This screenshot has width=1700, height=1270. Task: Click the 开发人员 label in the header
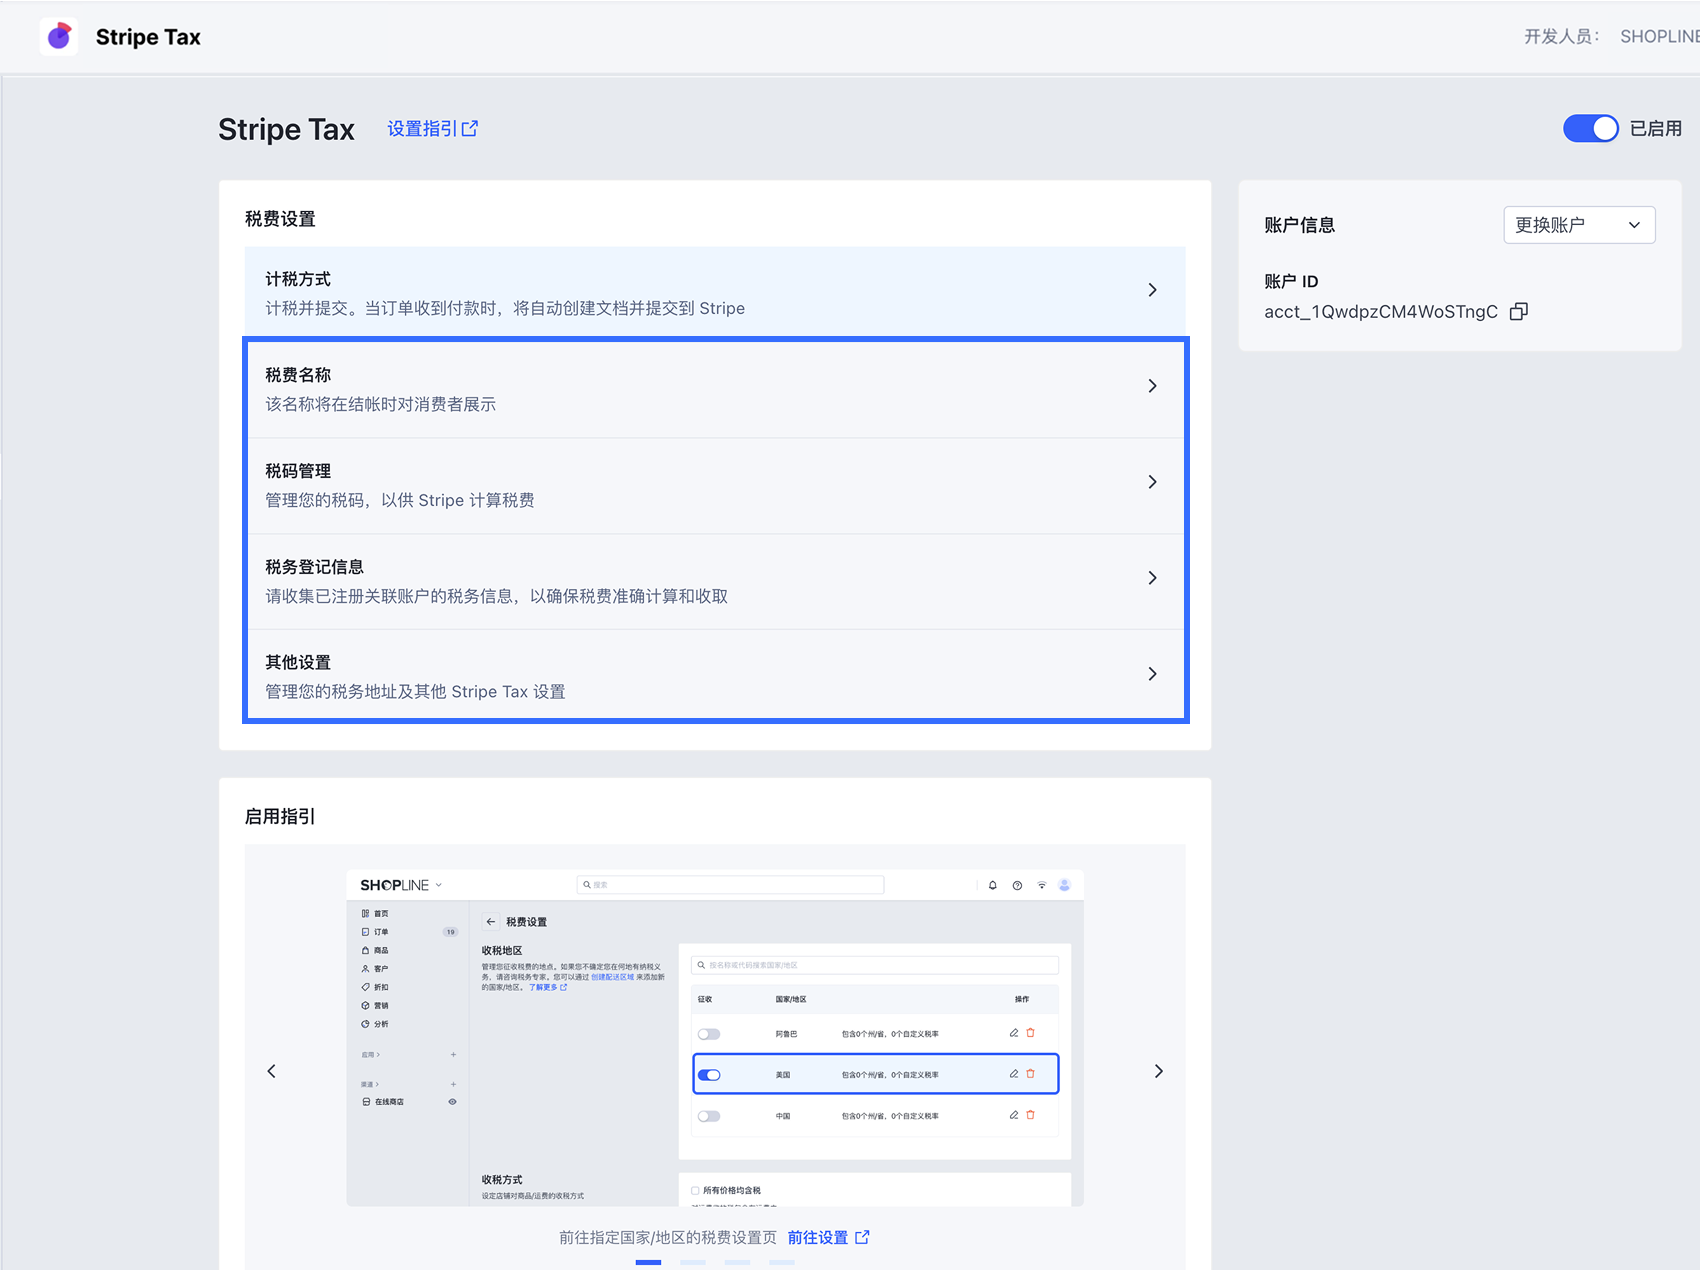[1561, 37]
